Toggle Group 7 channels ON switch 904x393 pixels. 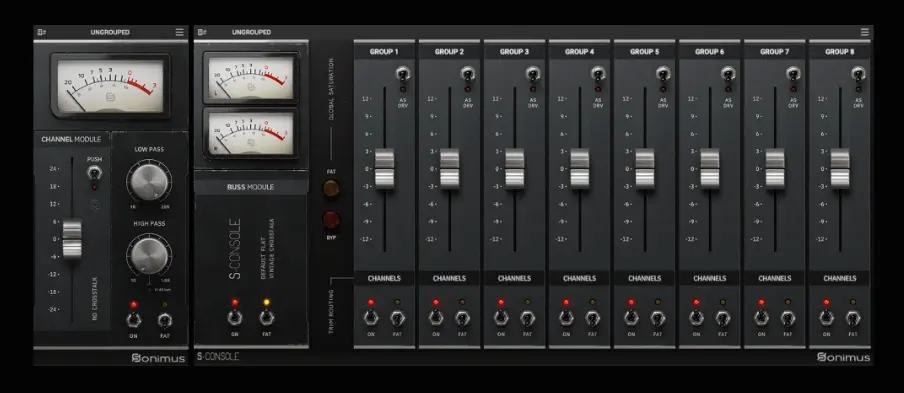762,318
